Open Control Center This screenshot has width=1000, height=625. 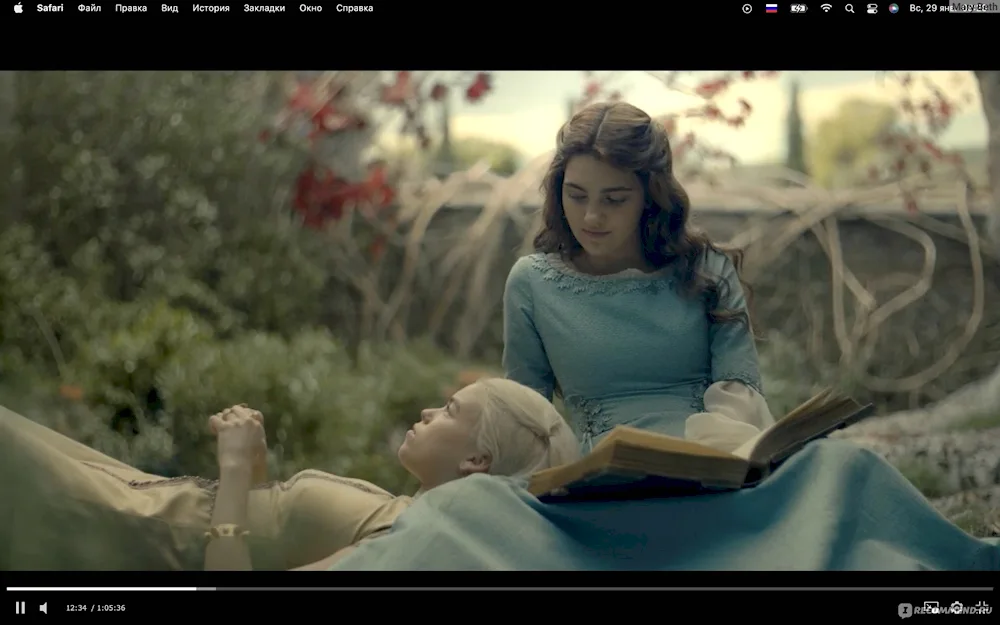872,8
